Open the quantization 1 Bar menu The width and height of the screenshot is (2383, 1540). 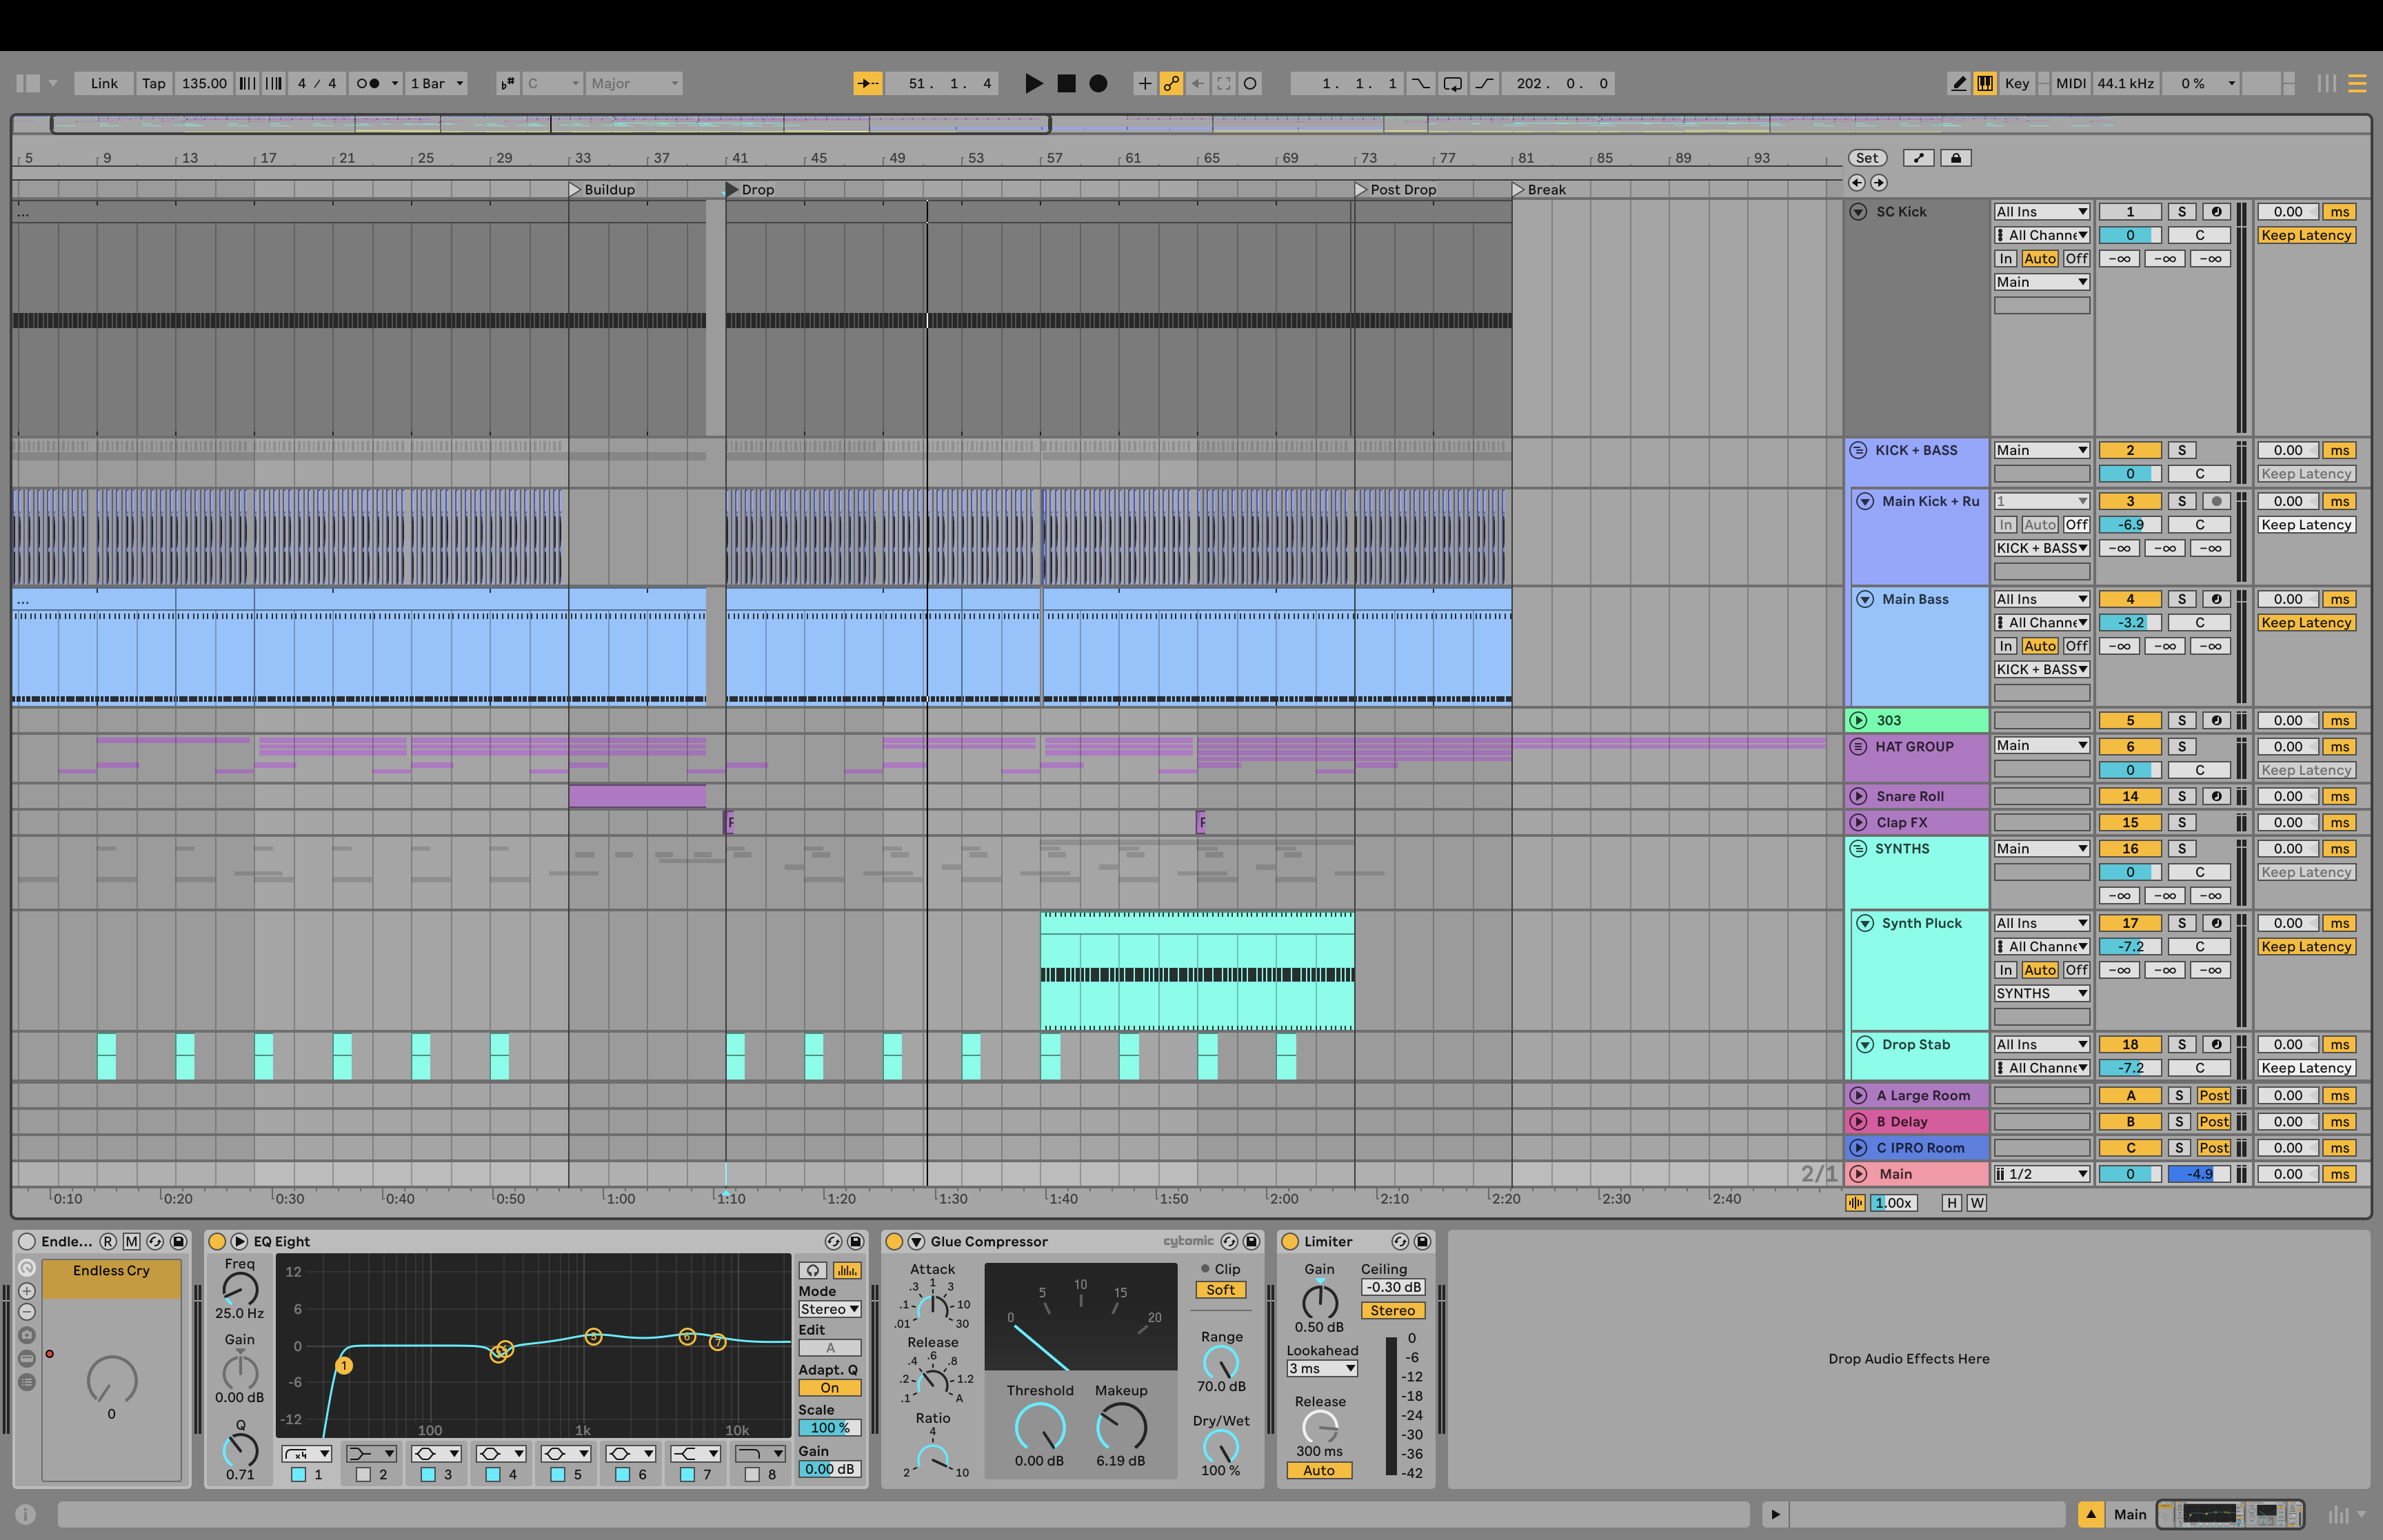437,84
